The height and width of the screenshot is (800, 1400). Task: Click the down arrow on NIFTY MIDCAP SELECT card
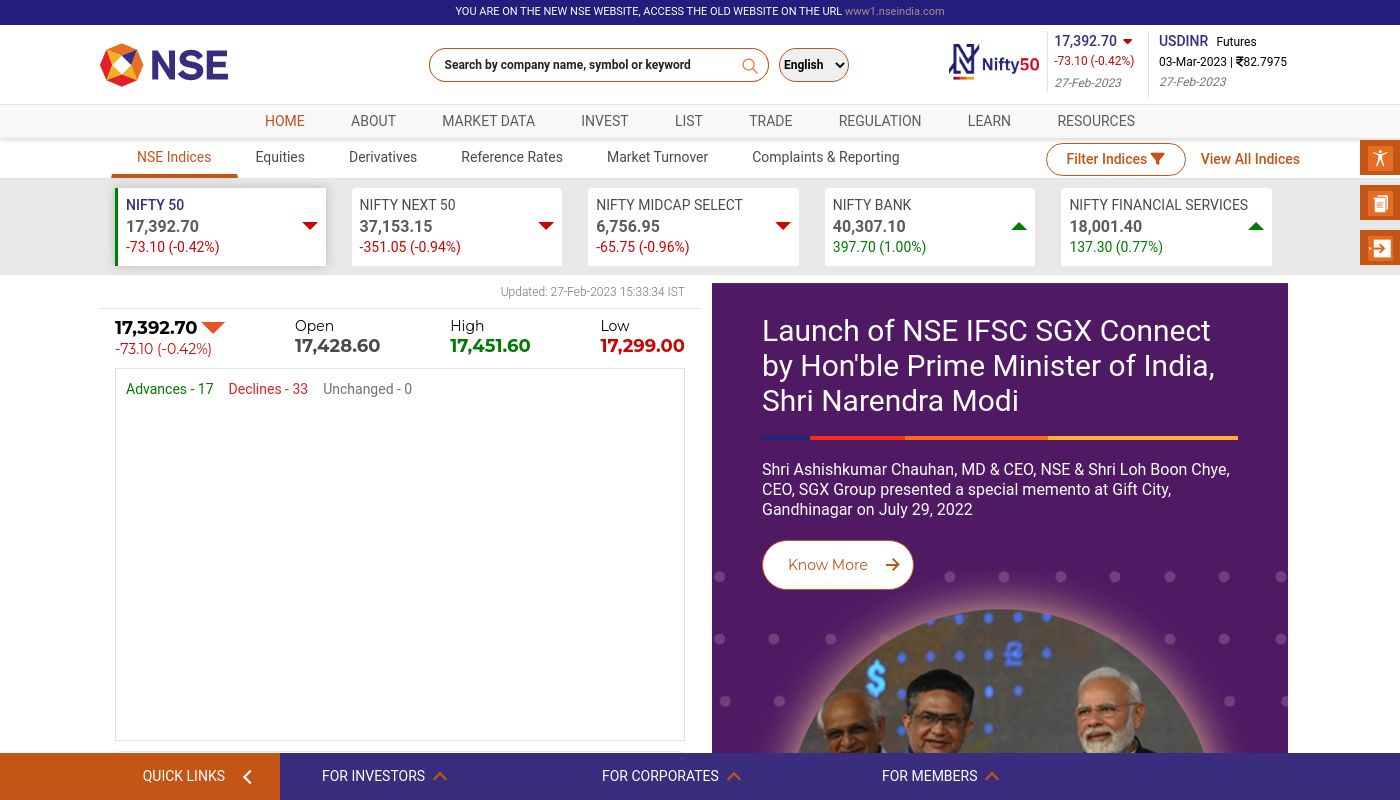coord(783,226)
